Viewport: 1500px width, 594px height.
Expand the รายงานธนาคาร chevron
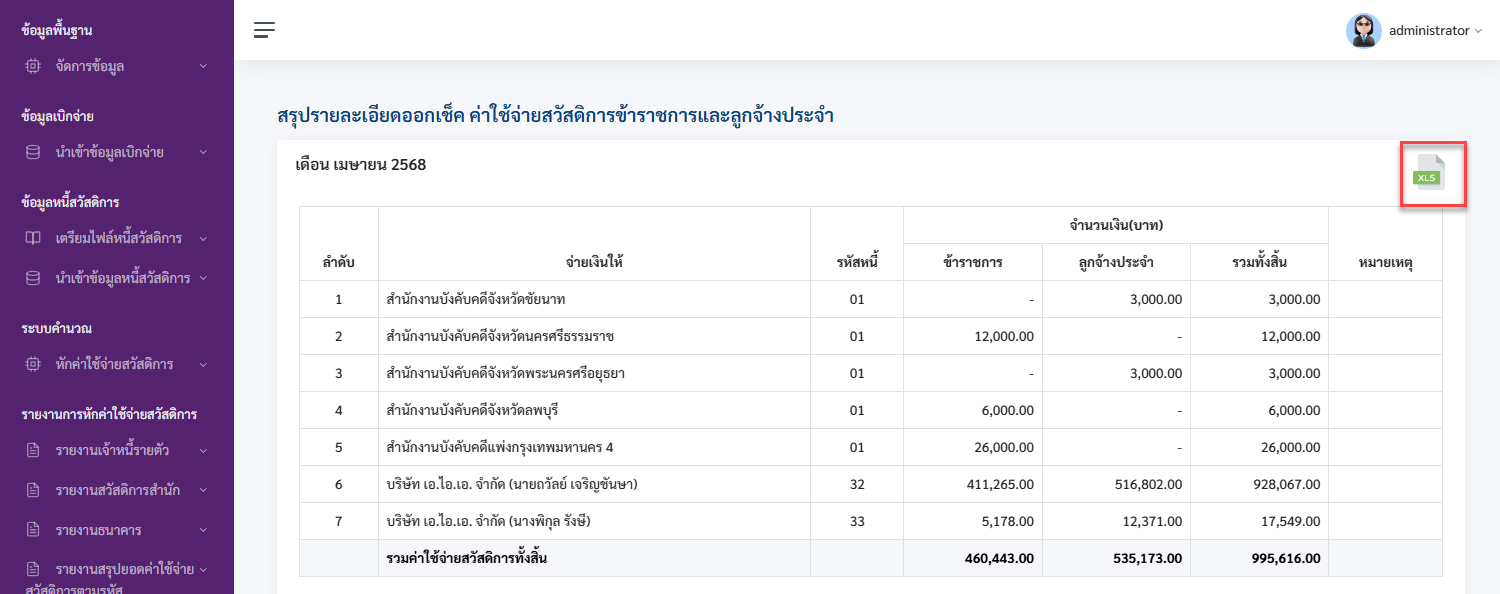point(203,529)
